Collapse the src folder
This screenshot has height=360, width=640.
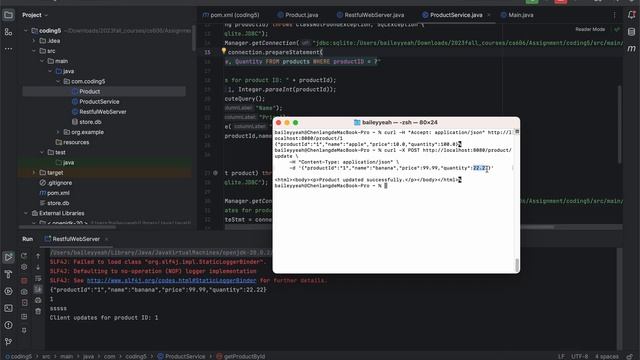(x=34, y=51)
